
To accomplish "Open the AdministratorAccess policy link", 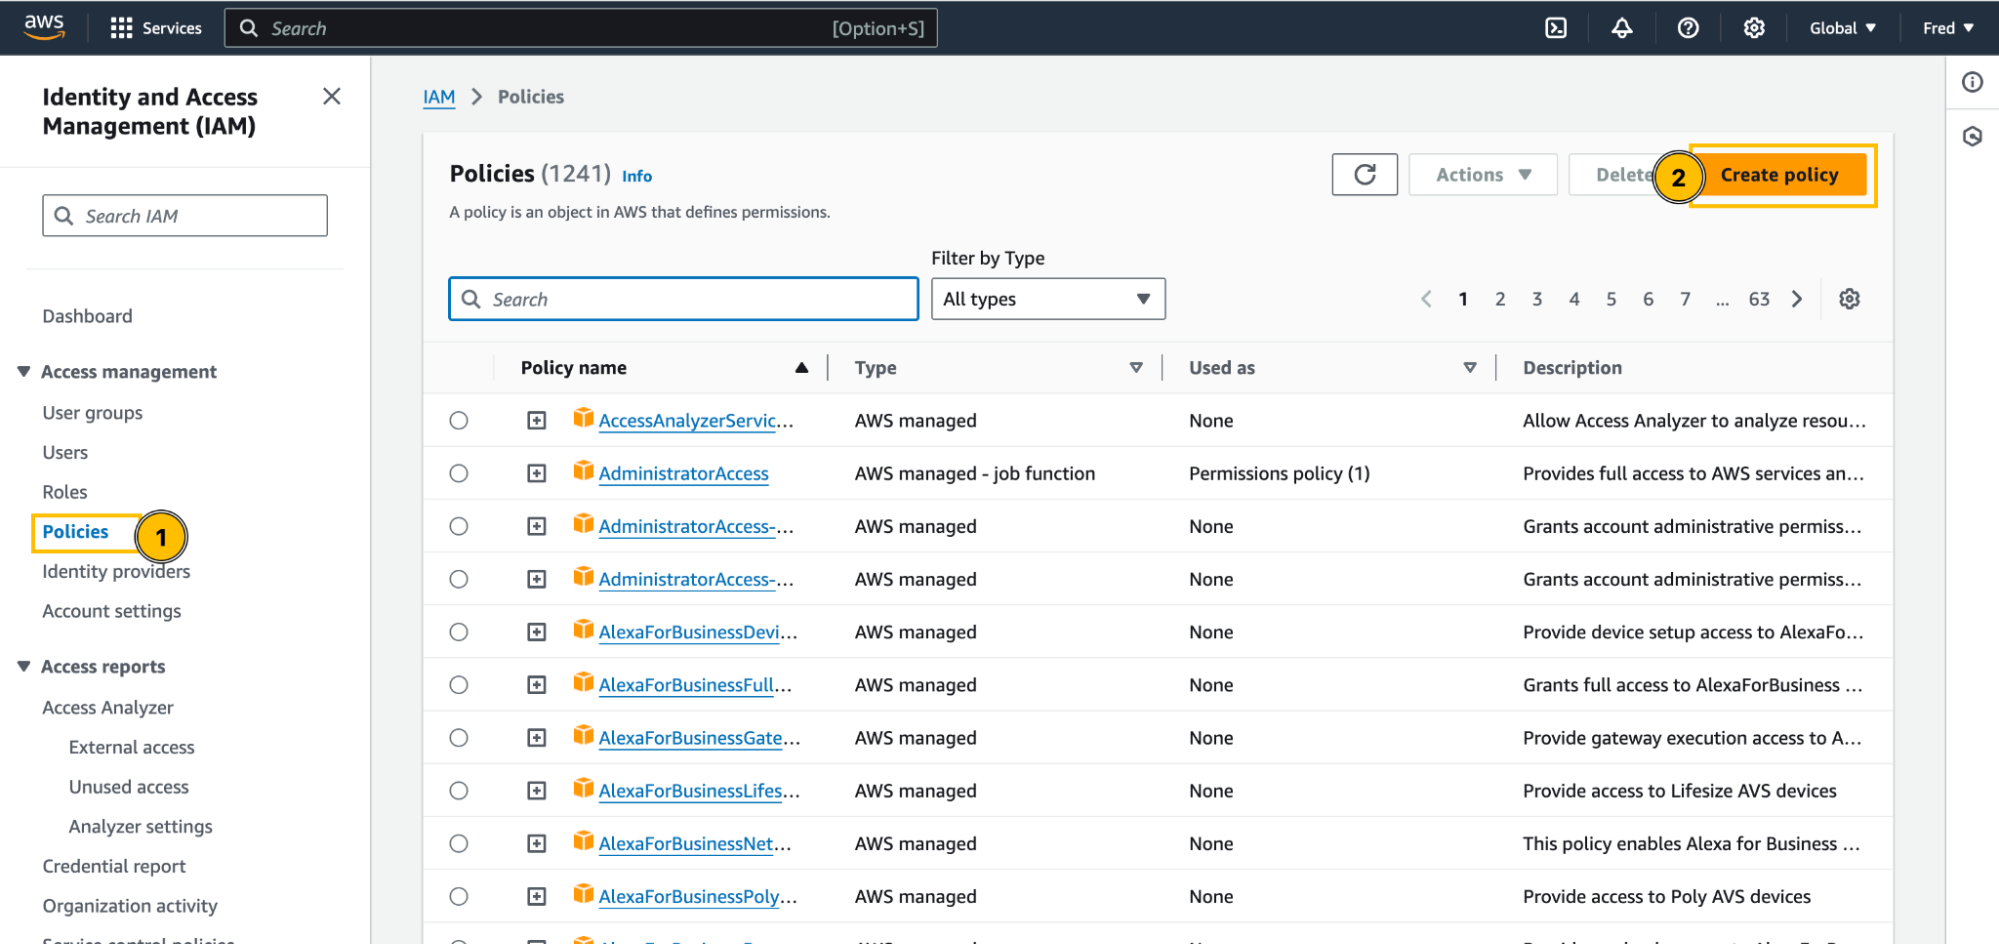I will (x=683, y=474).
